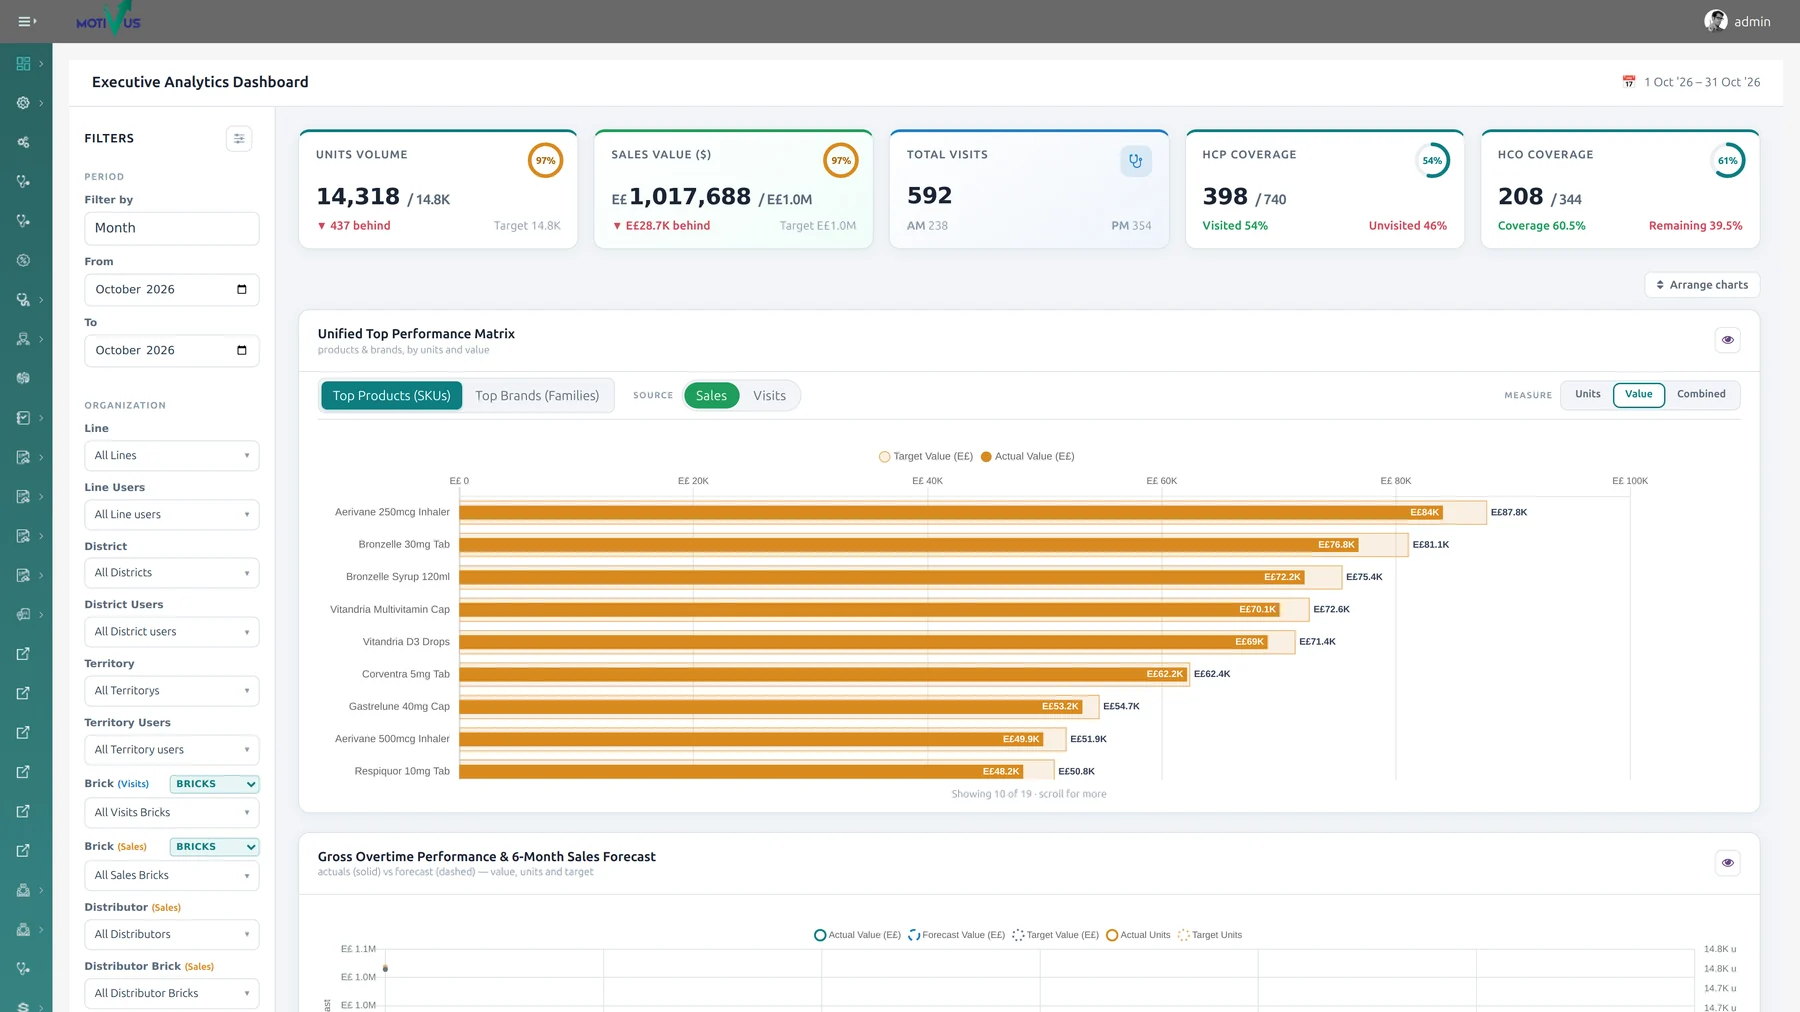Open calendar picker icon in From field
Screen dimensions: 1800x1012
[241, 290]
